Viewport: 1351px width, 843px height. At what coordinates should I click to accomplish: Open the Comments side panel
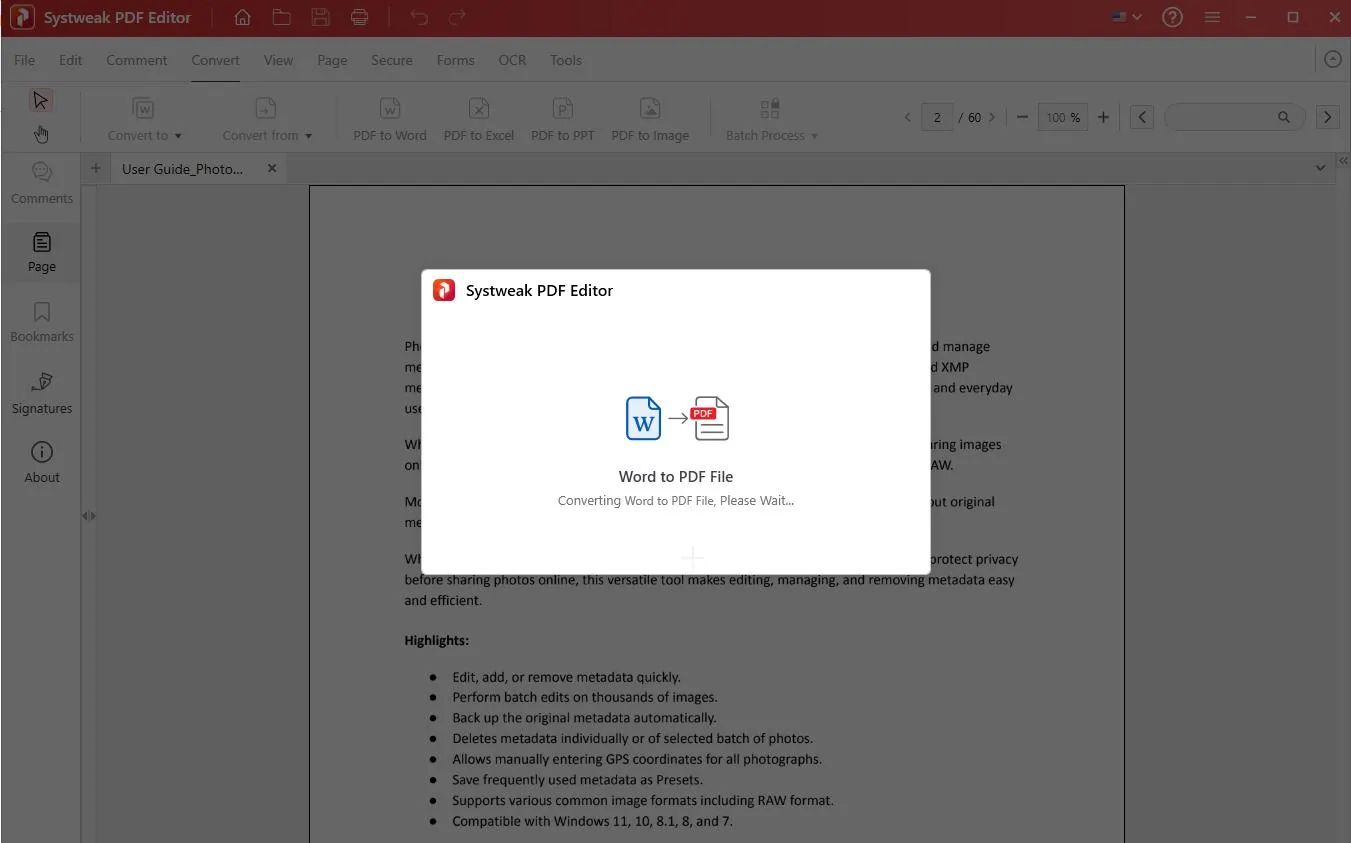(42, 183)
